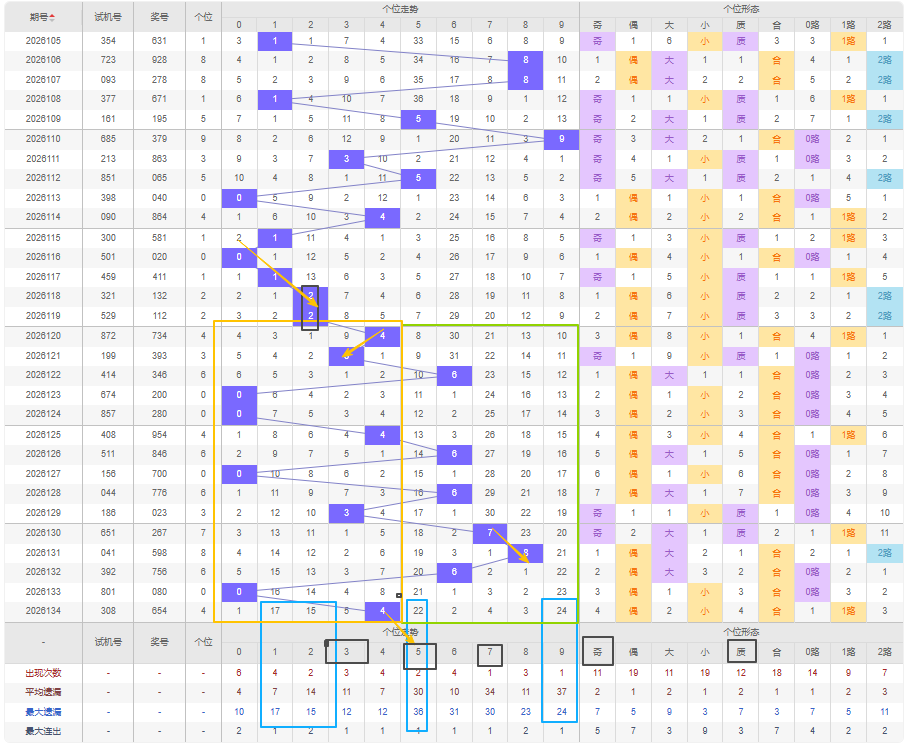This screenshot has height=743, width=906.
Task: Click the 平均遗漏 row label
Action: point(43,692)
